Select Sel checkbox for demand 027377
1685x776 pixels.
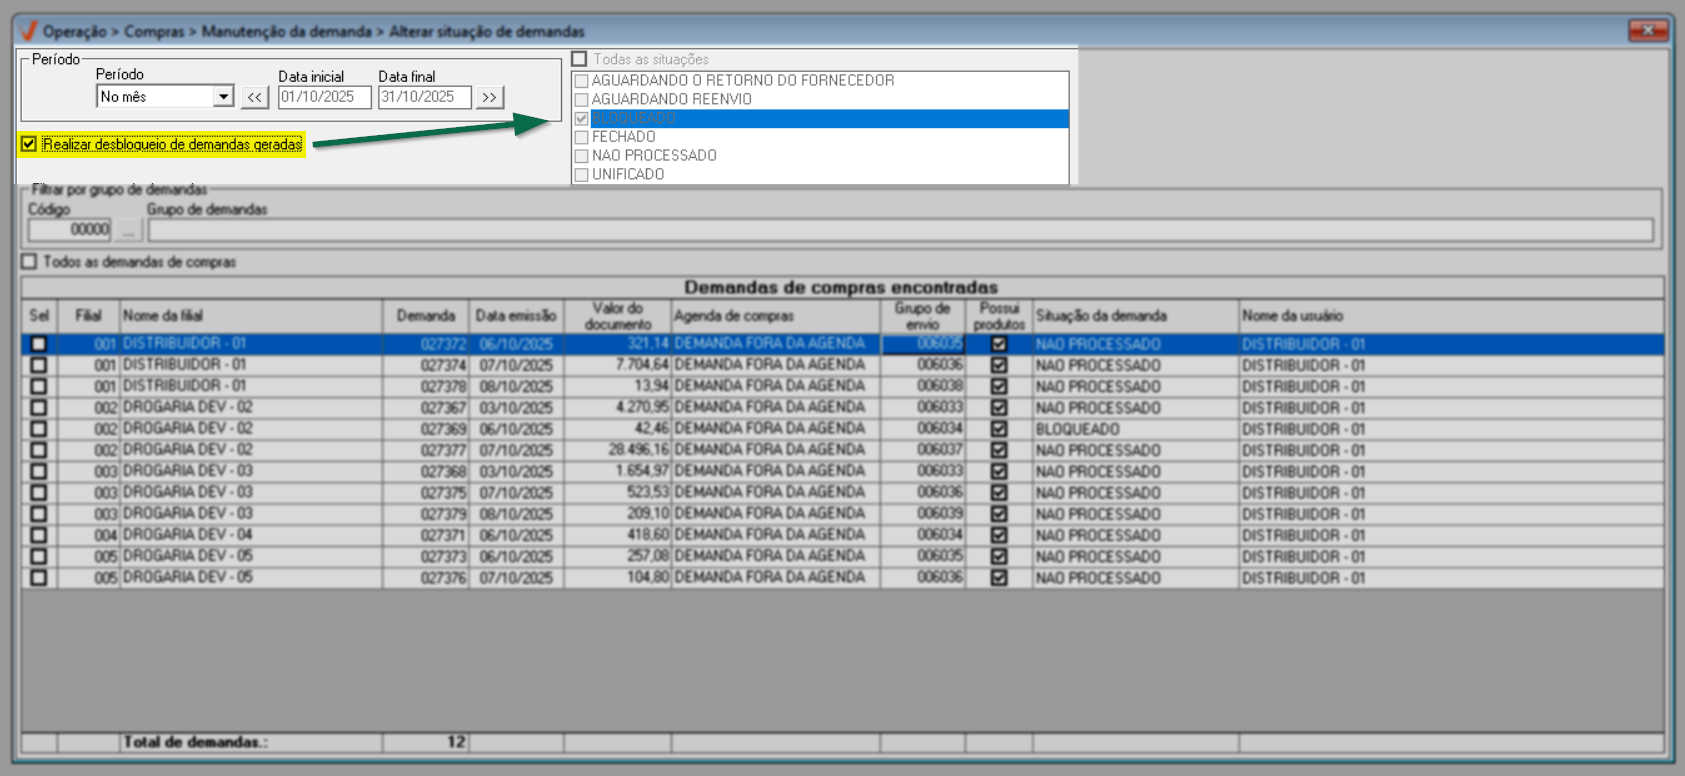coord(39,450)
